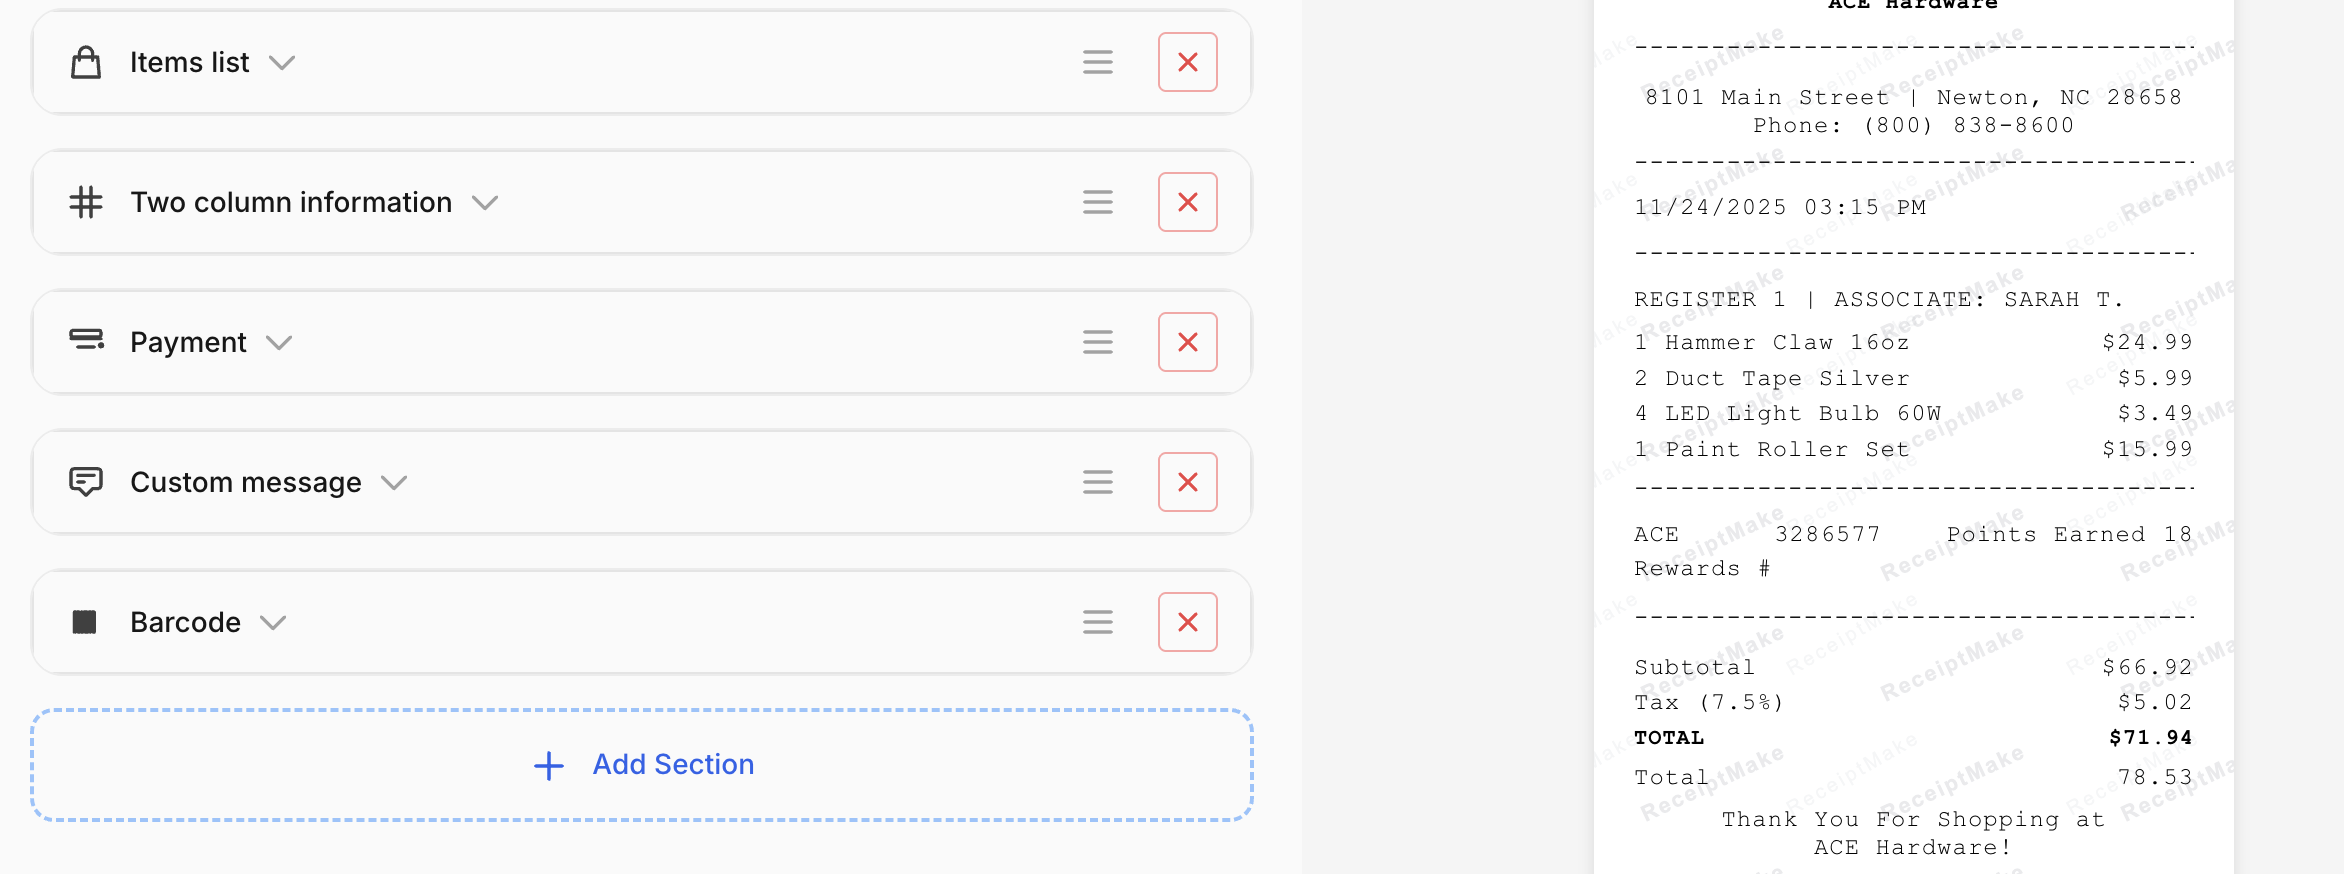Expand the Two column information section

pyautogui.click(x=485, y=203)
